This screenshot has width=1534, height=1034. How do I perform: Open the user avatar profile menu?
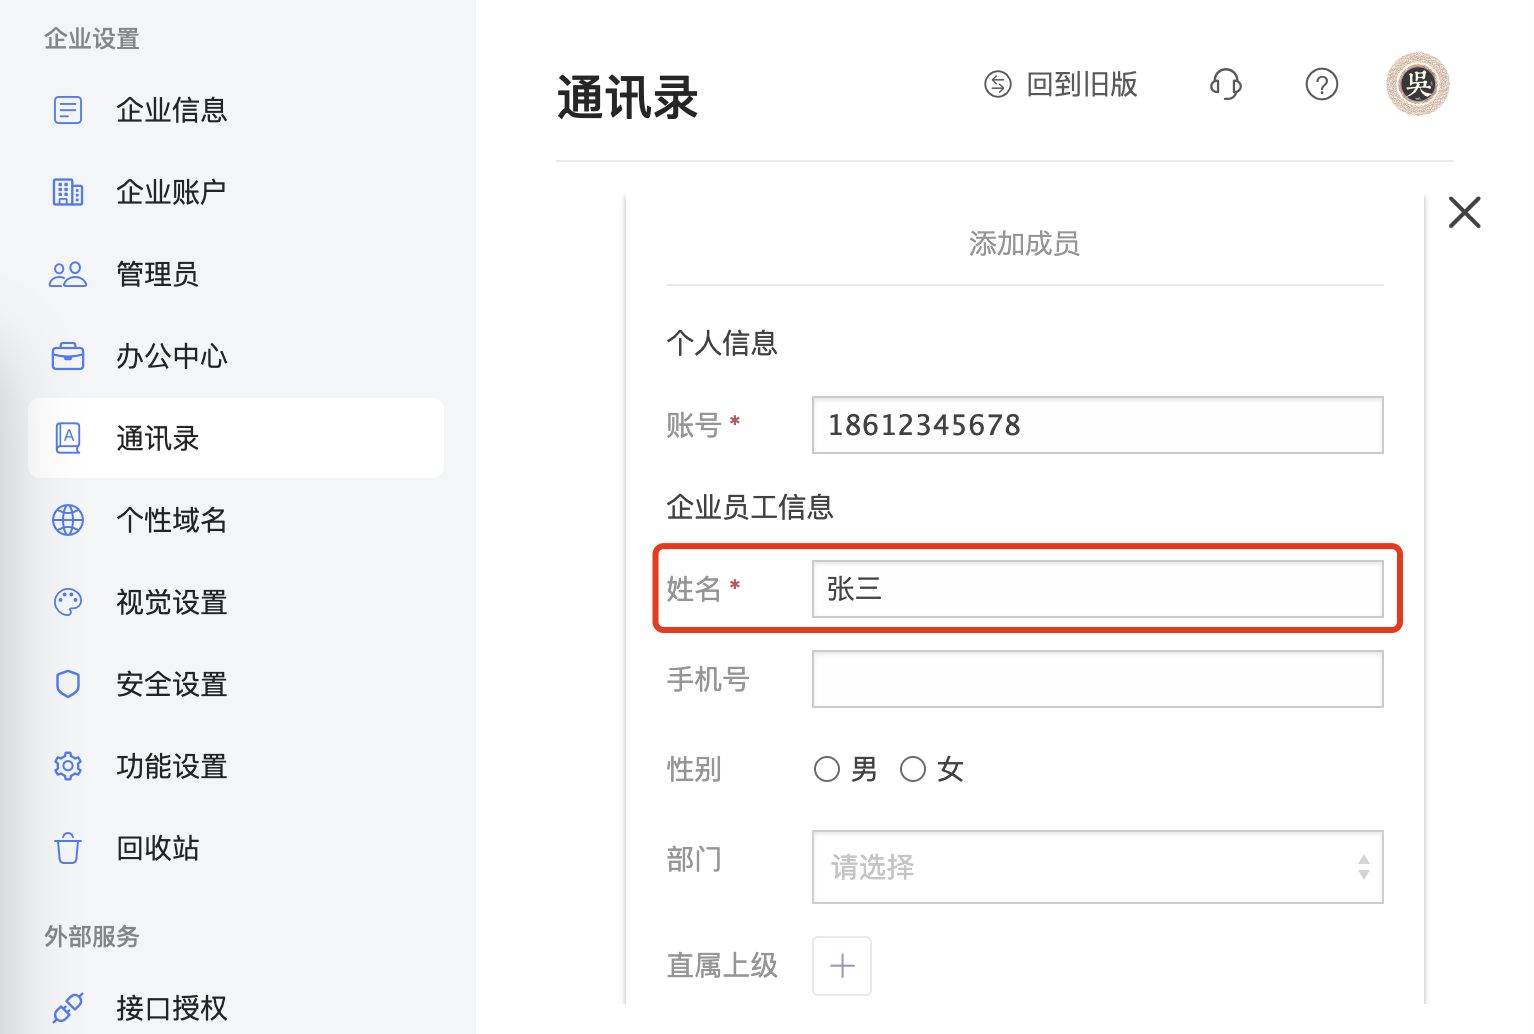pyautogui.click(x=1418, y=84)
